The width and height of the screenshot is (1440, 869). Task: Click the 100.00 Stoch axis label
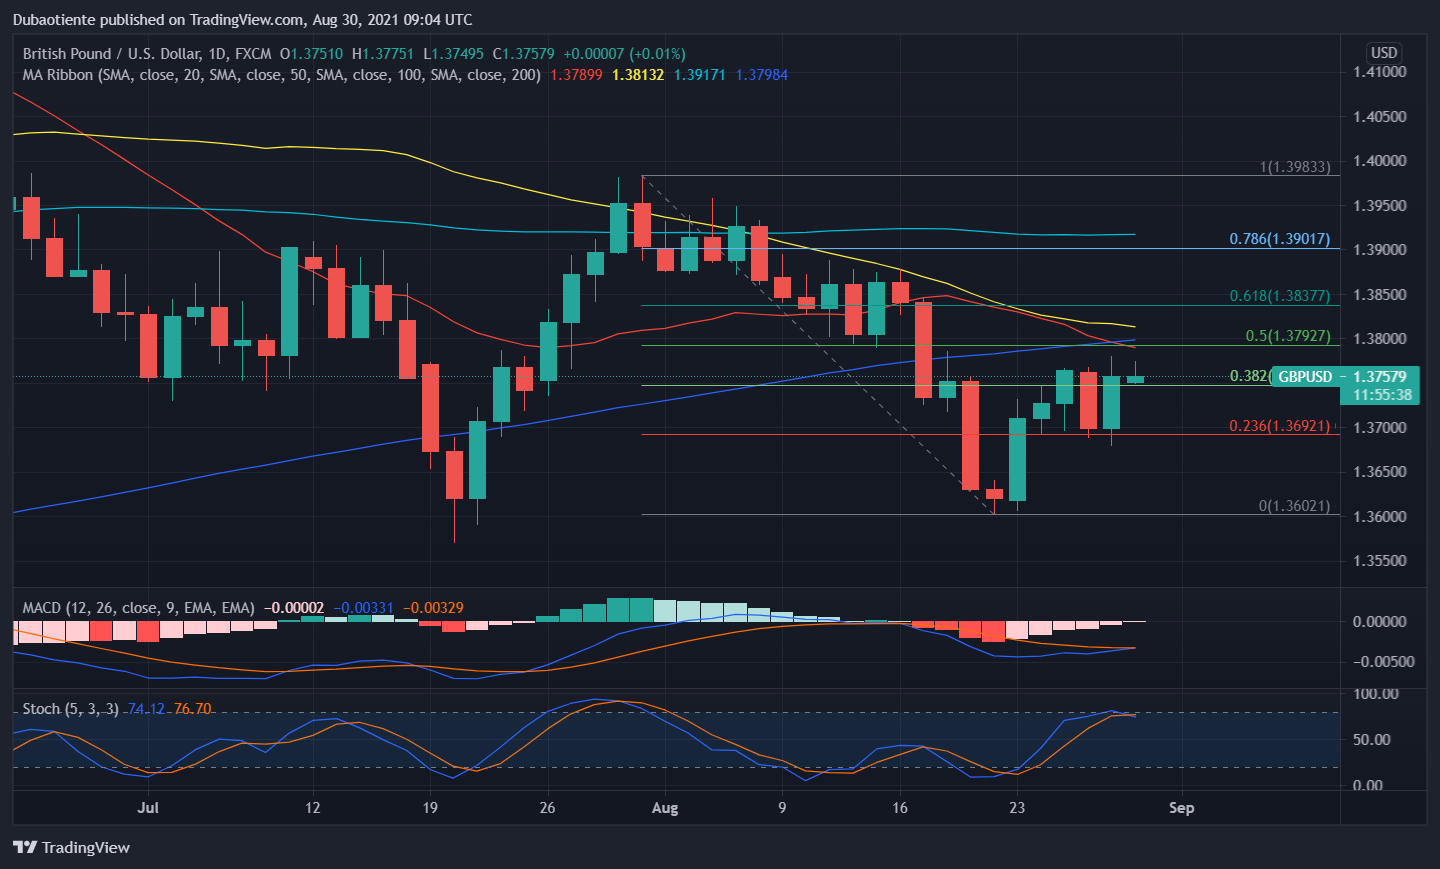click(x=1375, y=694)
